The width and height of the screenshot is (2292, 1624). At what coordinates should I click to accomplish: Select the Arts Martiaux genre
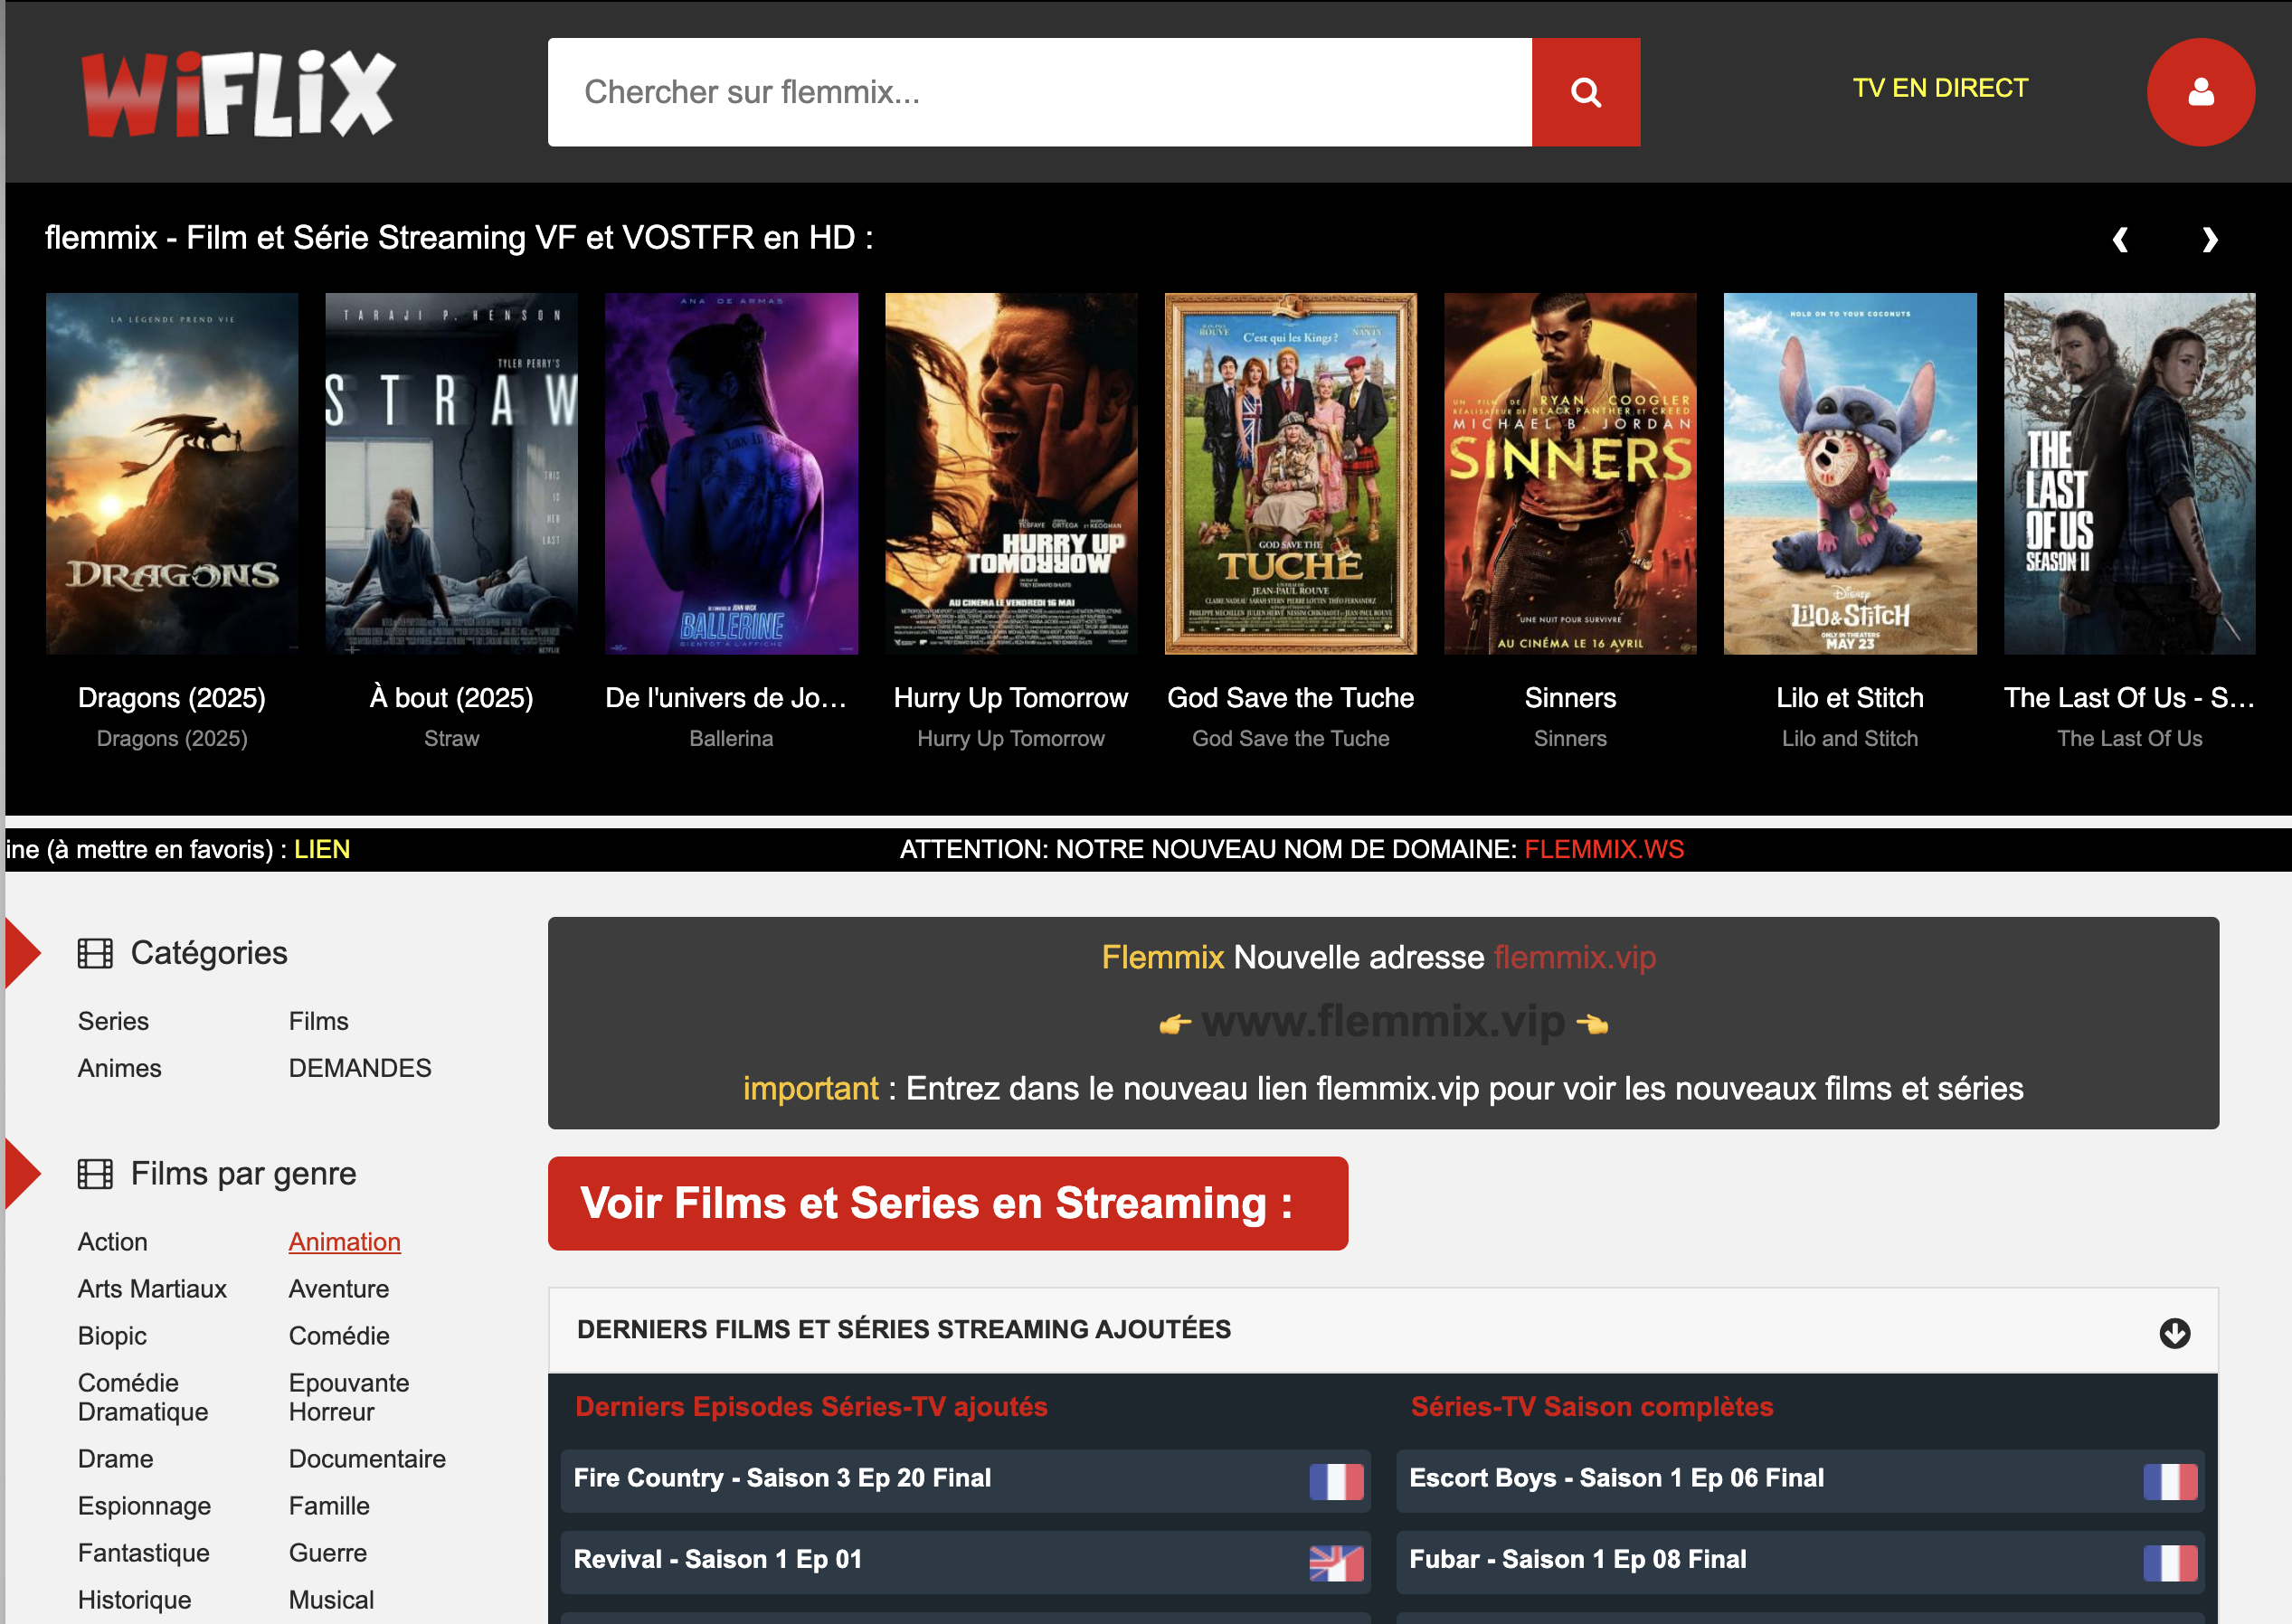coord(152,1289)
